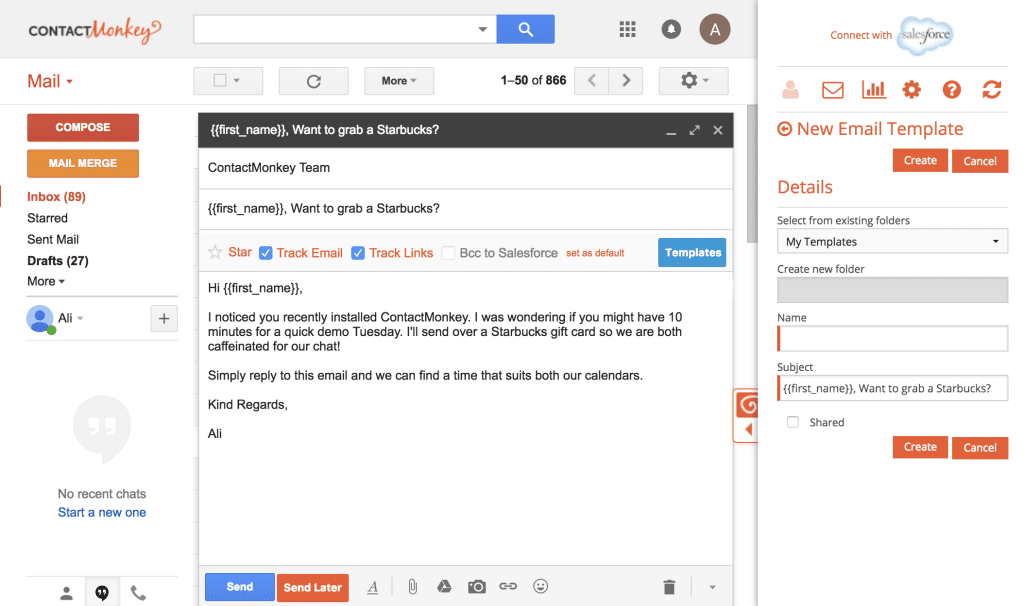Open the Starred folder
Image resolution: width=1024 pixels, height=606 pixels.
(x=47, y=218)
